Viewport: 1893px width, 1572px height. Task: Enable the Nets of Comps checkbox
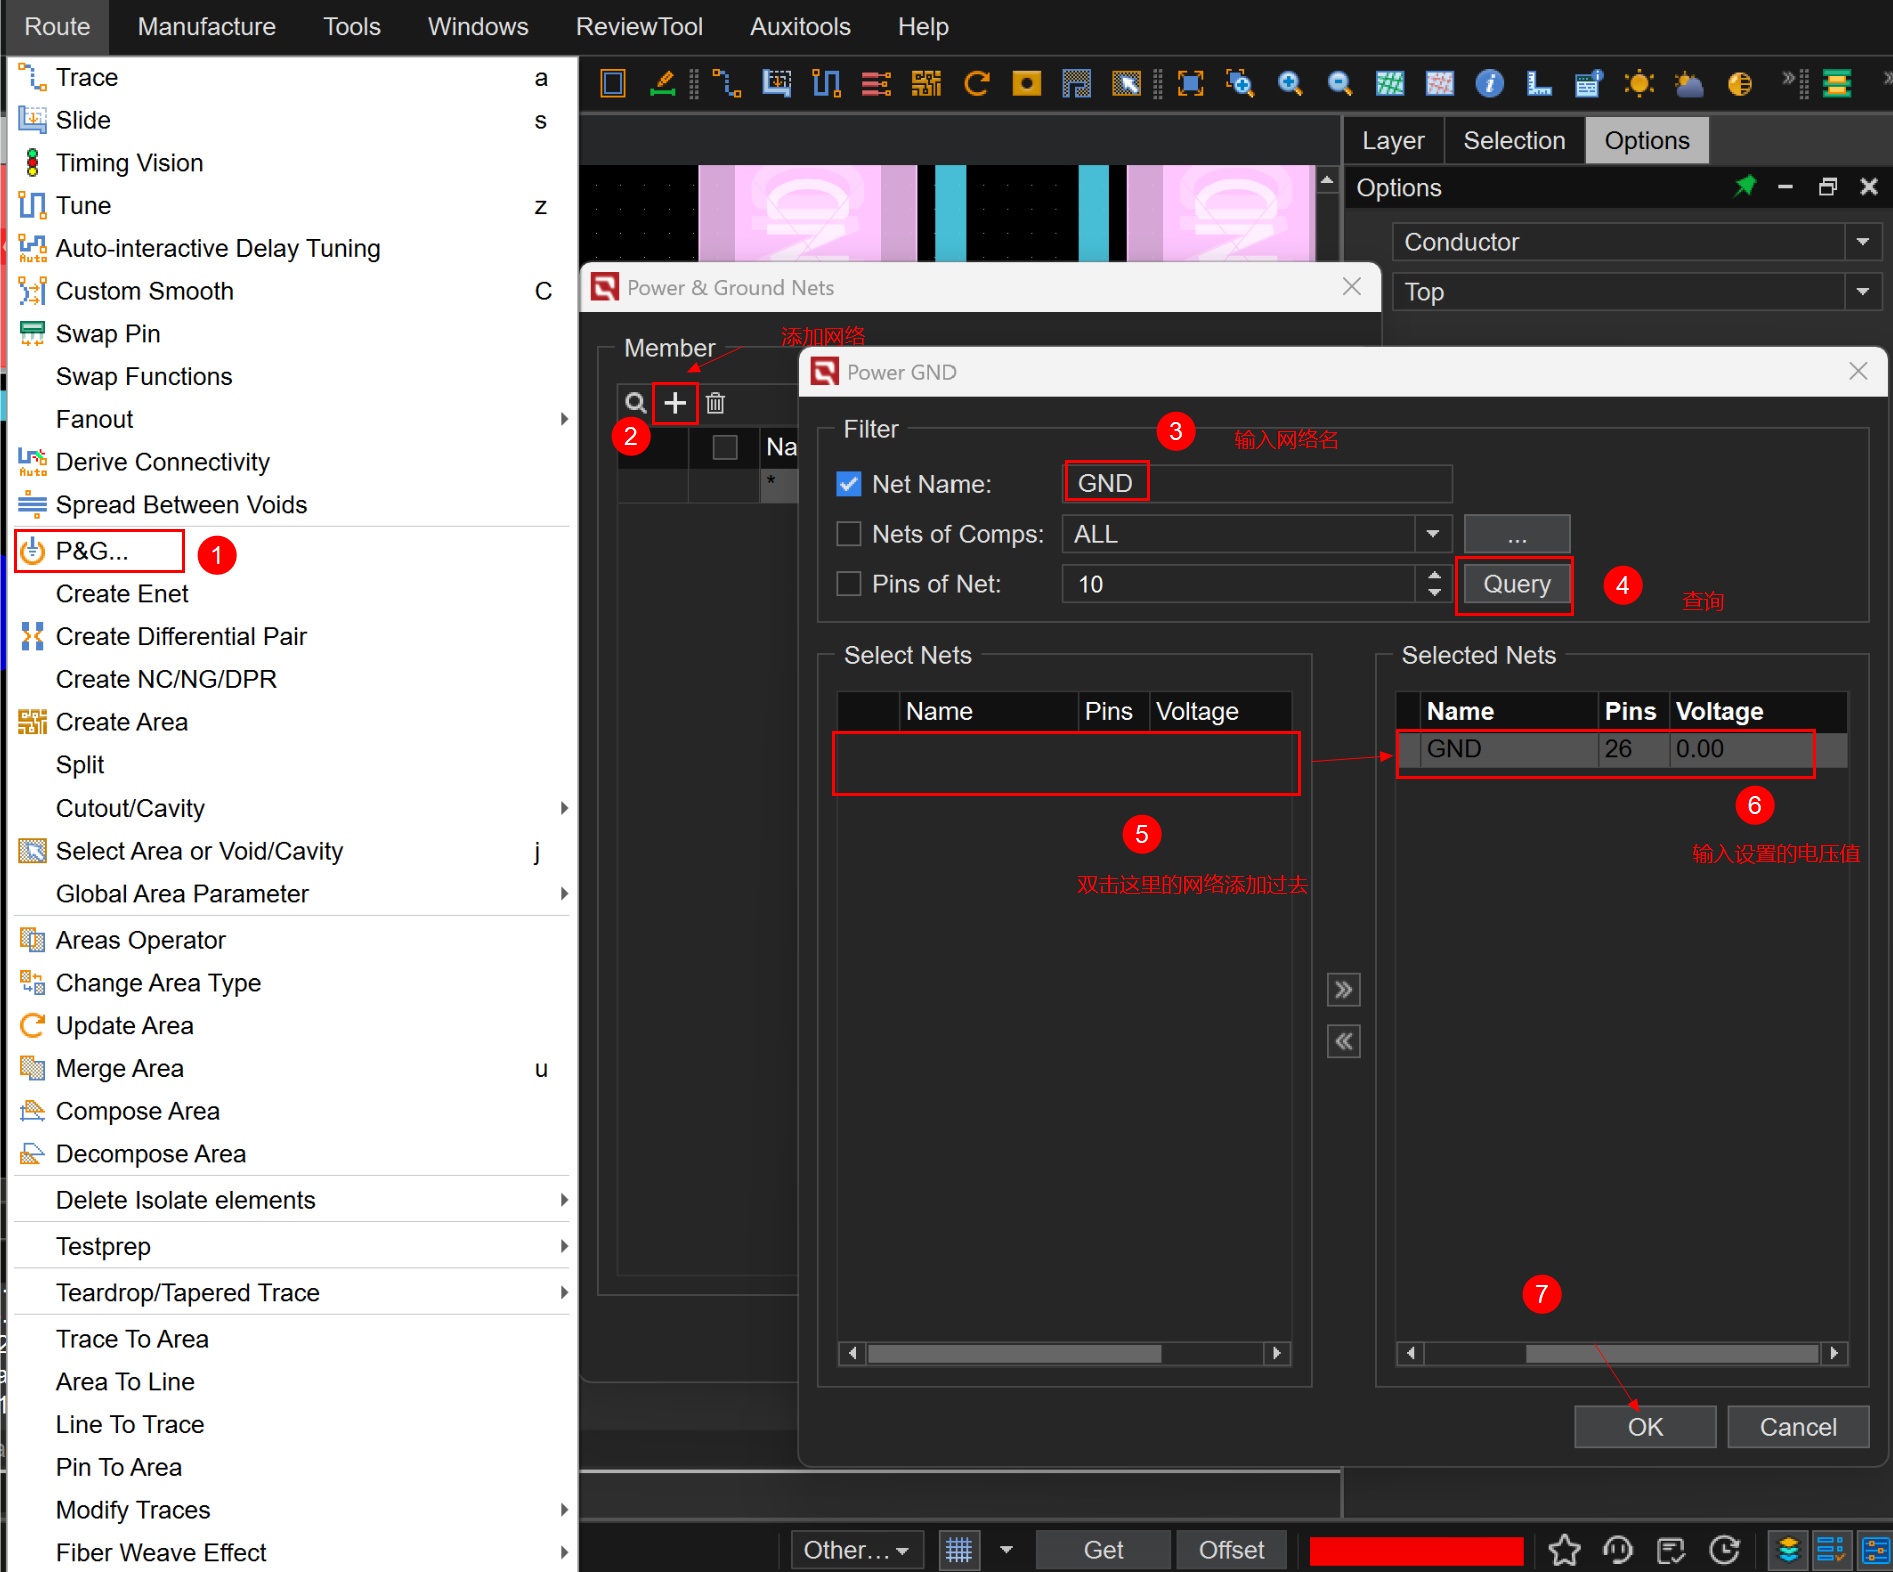(x=848, y=534)
